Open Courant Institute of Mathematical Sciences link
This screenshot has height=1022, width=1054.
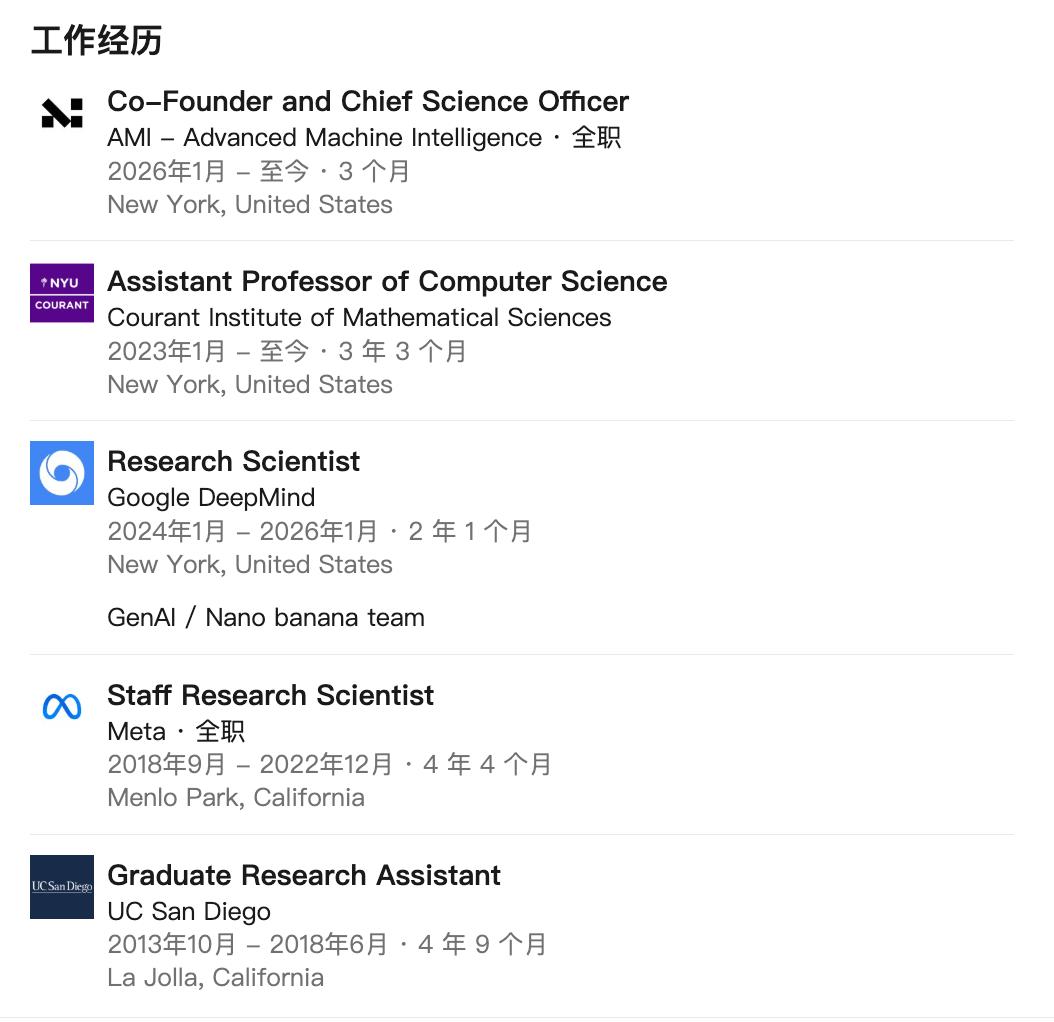coord(359,317)
